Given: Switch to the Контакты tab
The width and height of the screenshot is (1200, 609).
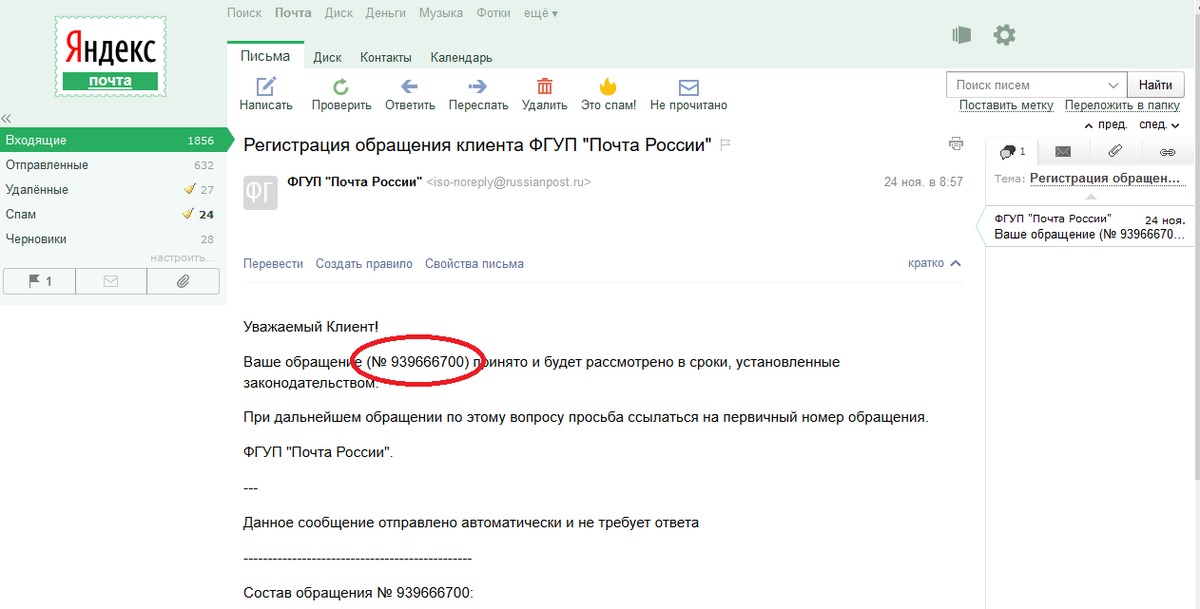Looking at the screenshot, I should (x=386, y=58).
